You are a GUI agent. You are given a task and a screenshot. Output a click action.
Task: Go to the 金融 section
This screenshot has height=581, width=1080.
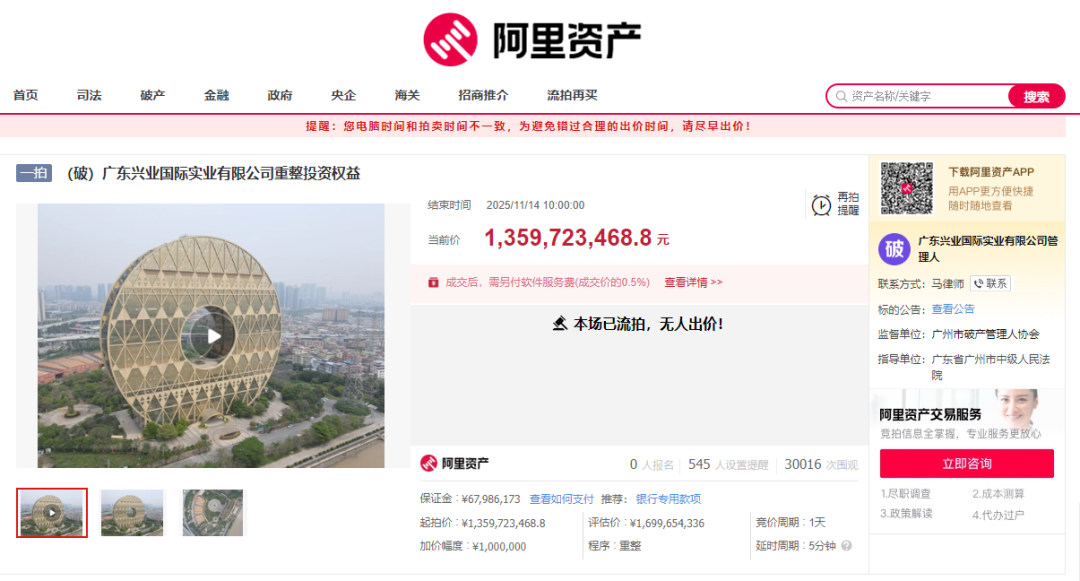pos(216,95)
